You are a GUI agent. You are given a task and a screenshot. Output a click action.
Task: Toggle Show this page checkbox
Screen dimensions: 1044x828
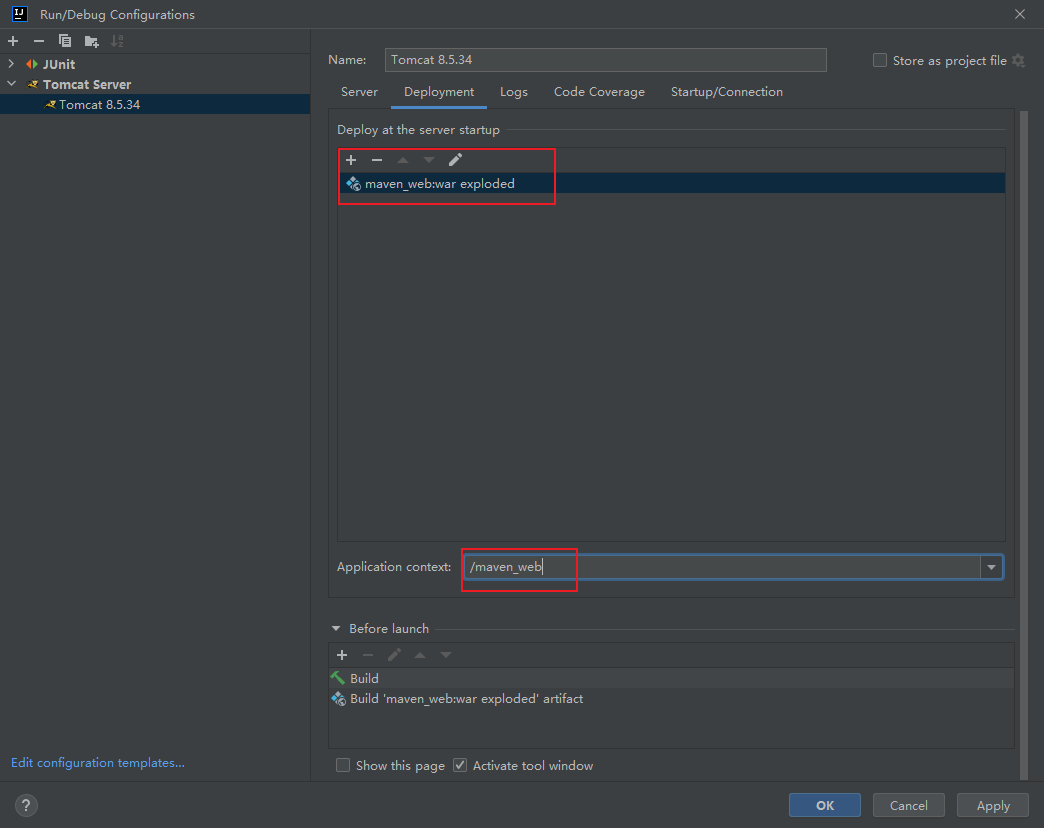343,766
